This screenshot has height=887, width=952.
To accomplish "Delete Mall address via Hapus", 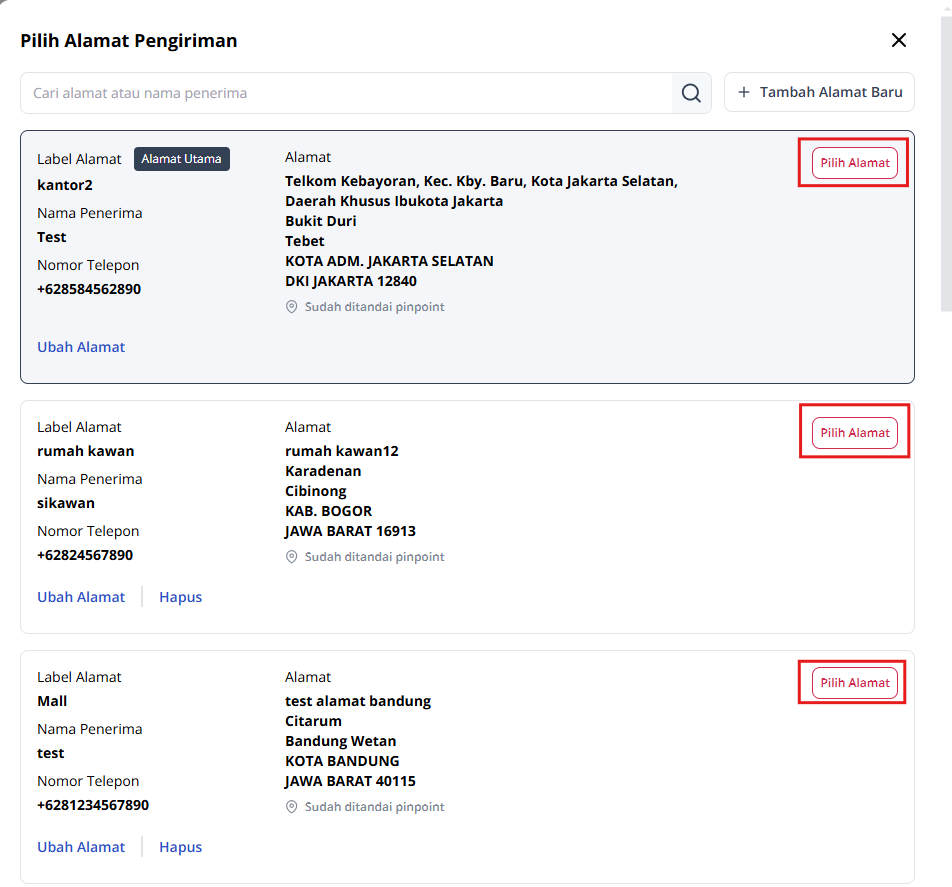I will (x=180, y=847).
